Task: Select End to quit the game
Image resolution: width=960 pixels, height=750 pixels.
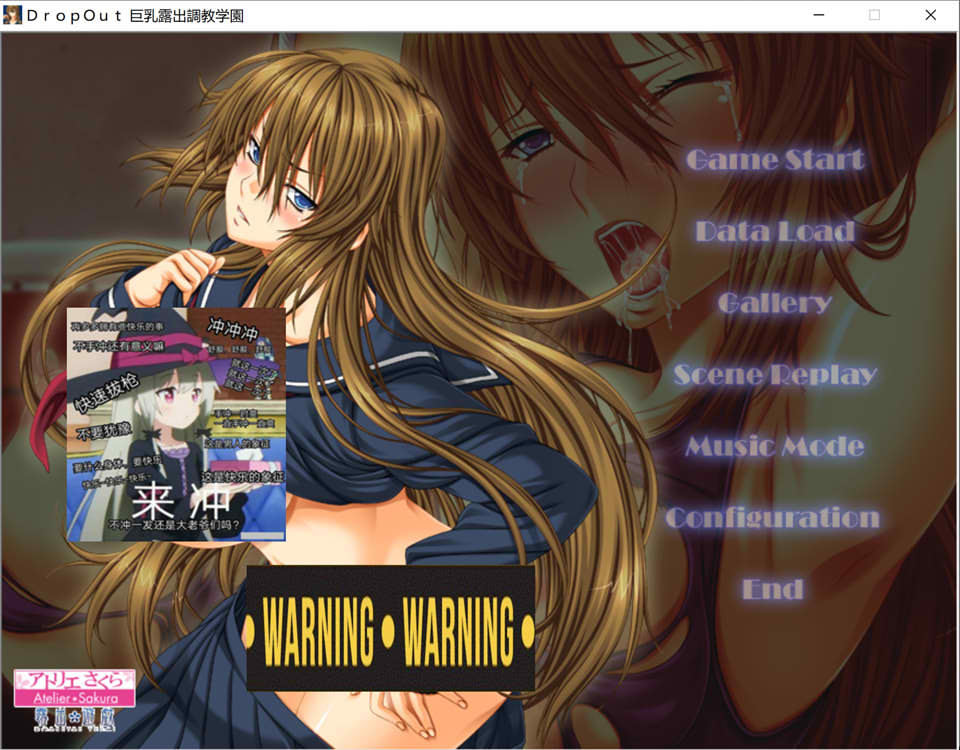Action: 775,590
